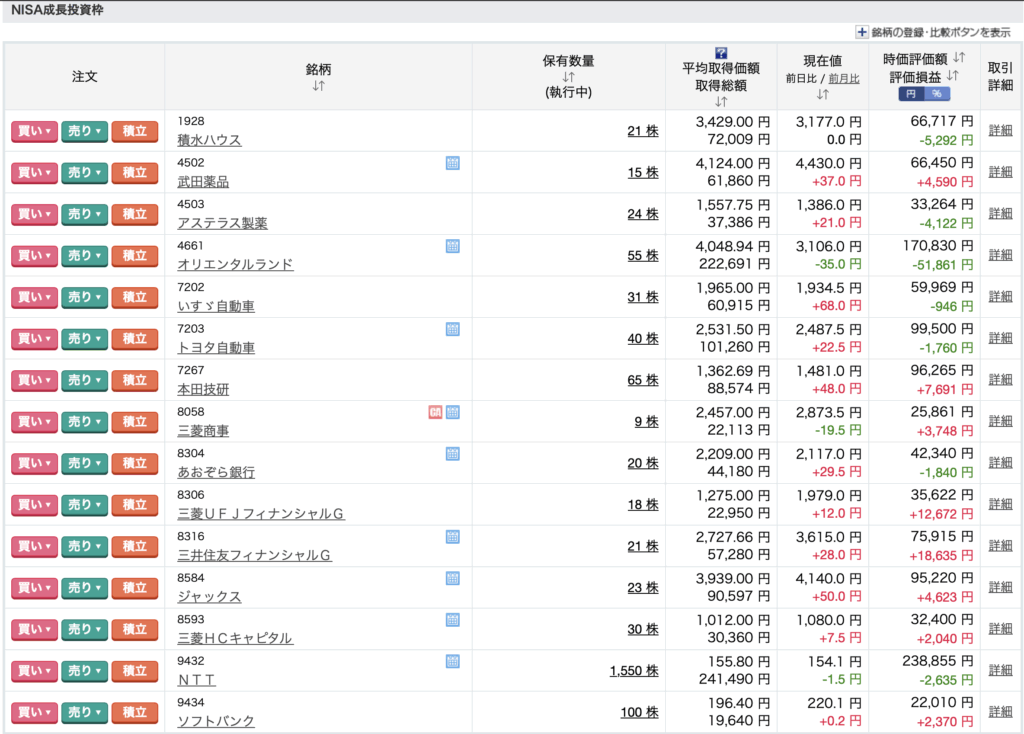Sort by 時価評価額 arrows
The image size is (1024, 734).
959,57
